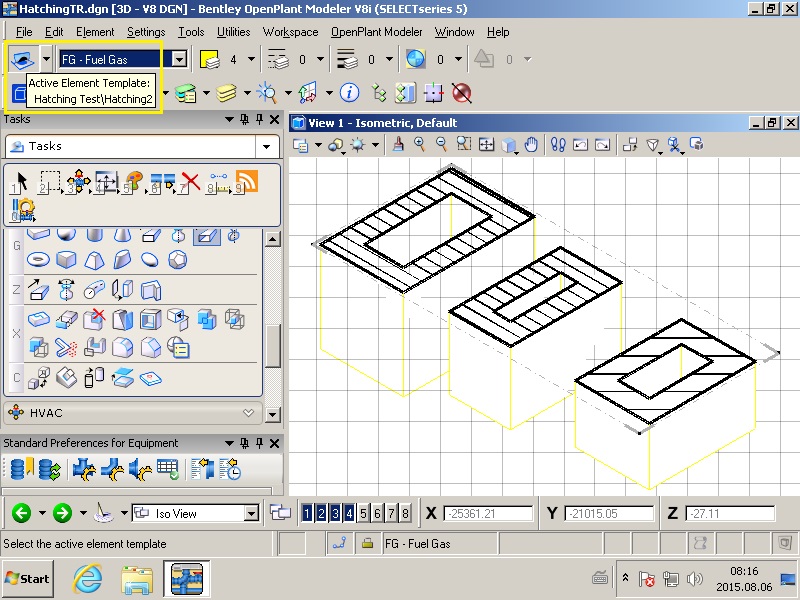Viewport: 800px width, 600px height.
Task: Click the taskbar clock showing 08:16
Action: [744, 571]
